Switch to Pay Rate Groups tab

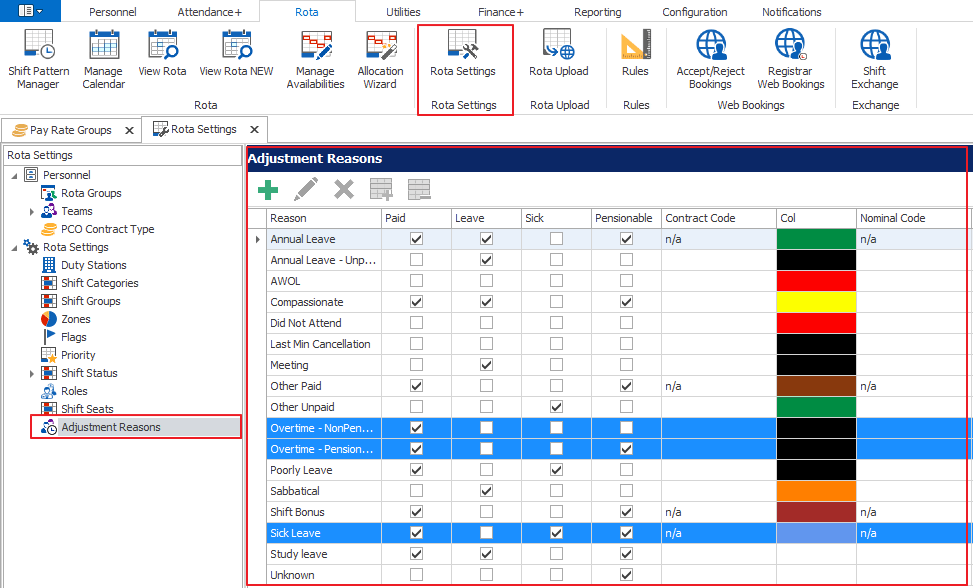[69, 130]
